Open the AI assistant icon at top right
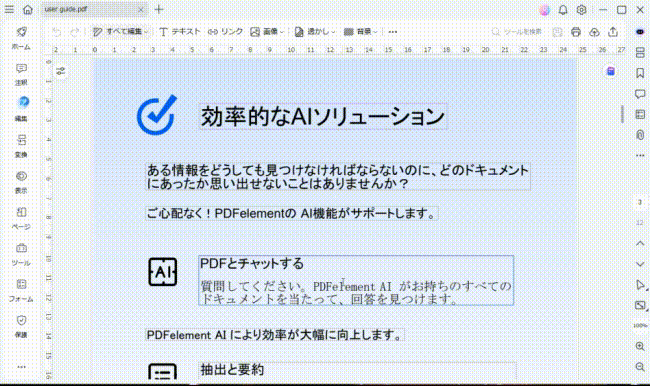650x386 pixels. 640,32
